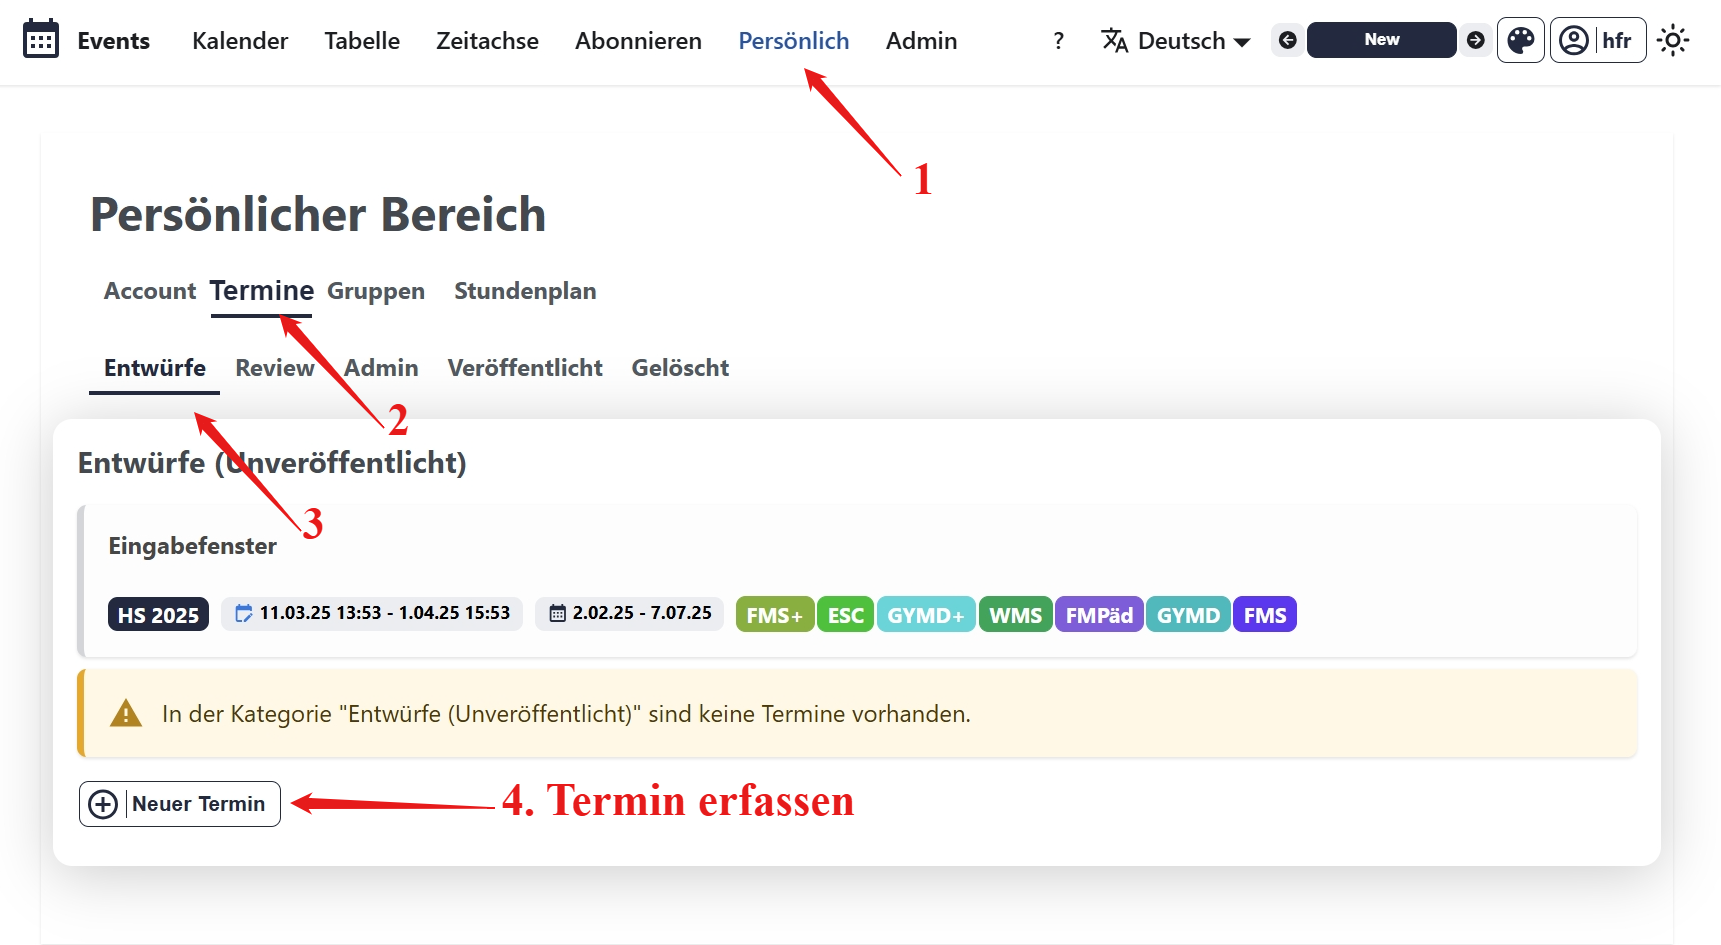Click the Events calendar logo icon
The height and width of the screenshot is (945, 1721).
tap(41, 40)
